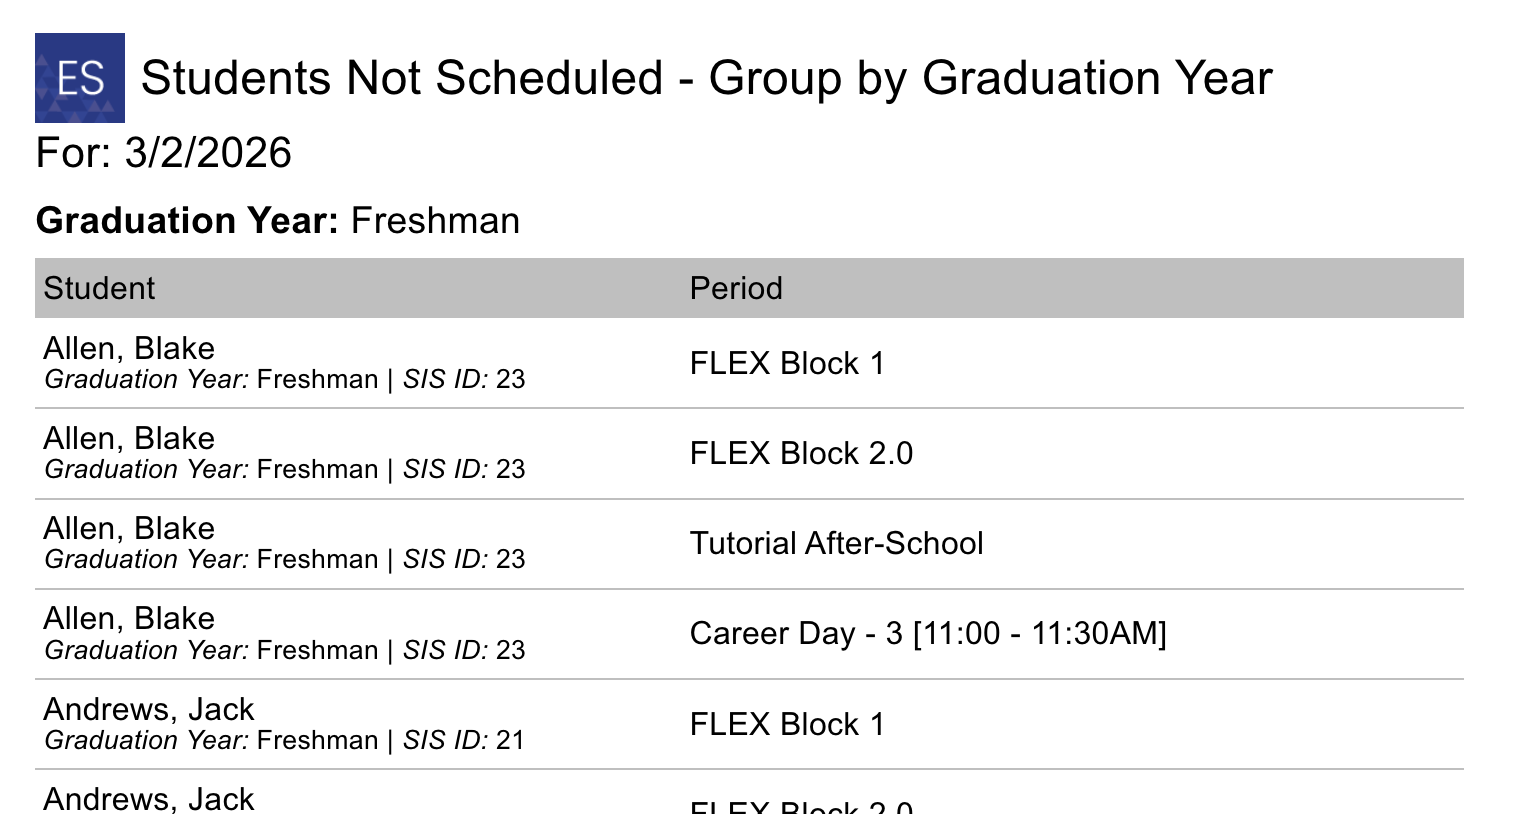Select Allen, Blake in Tutorial After-School row
Screen dimensions: 1514x814
129,528
